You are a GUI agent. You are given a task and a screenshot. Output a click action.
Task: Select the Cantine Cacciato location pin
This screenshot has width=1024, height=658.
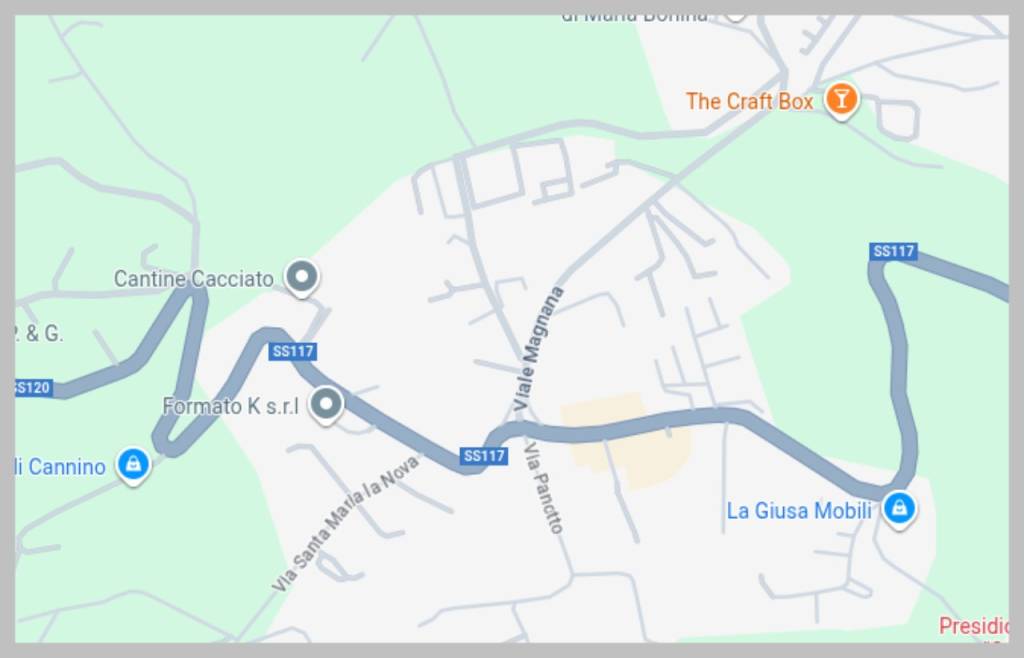tap(302, 277)
